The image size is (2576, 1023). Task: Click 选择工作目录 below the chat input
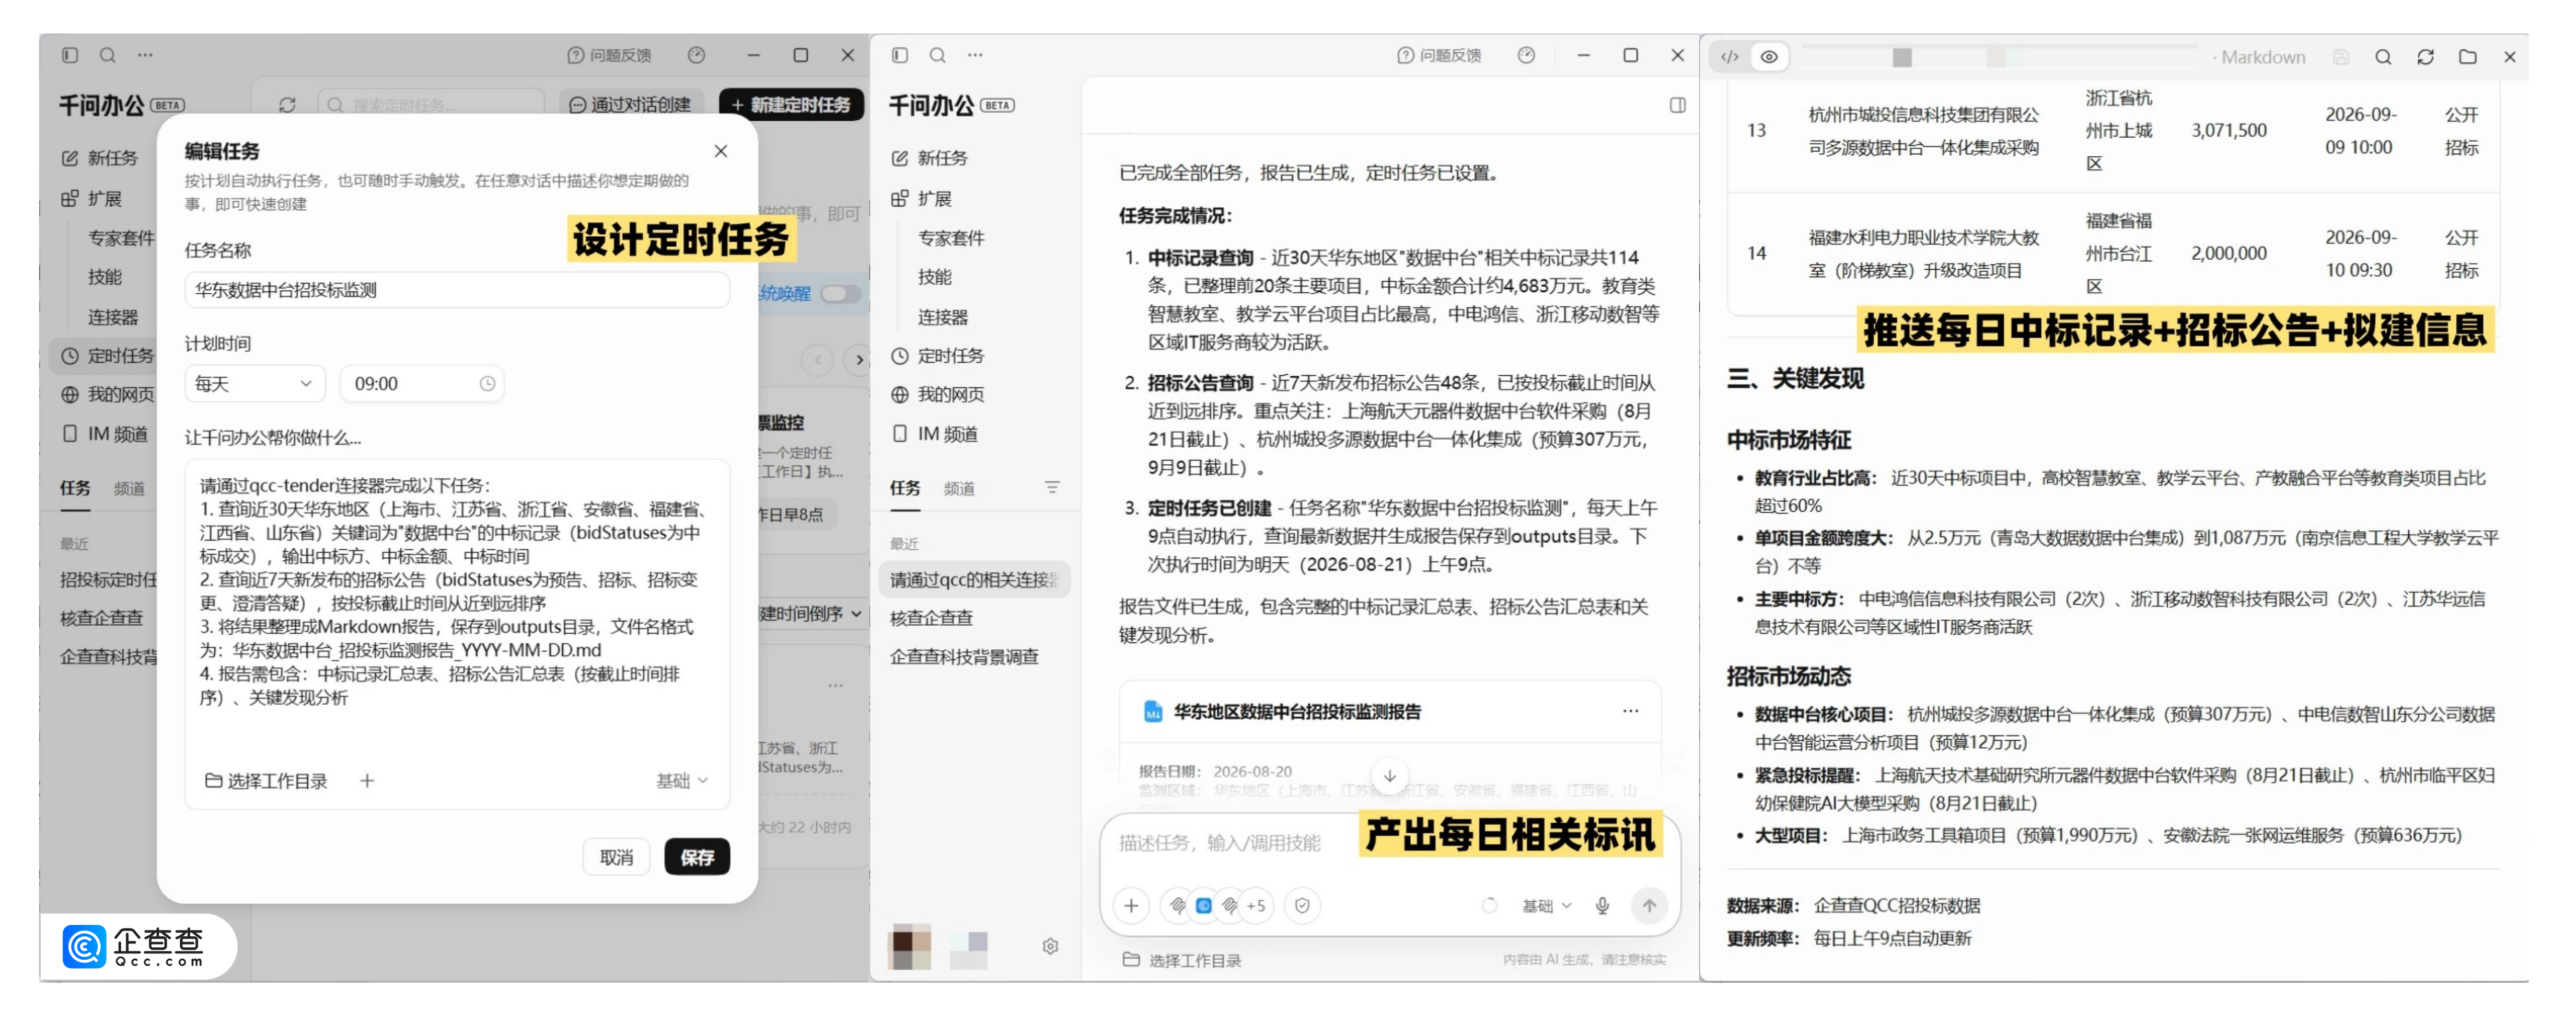coord(1182,960)
